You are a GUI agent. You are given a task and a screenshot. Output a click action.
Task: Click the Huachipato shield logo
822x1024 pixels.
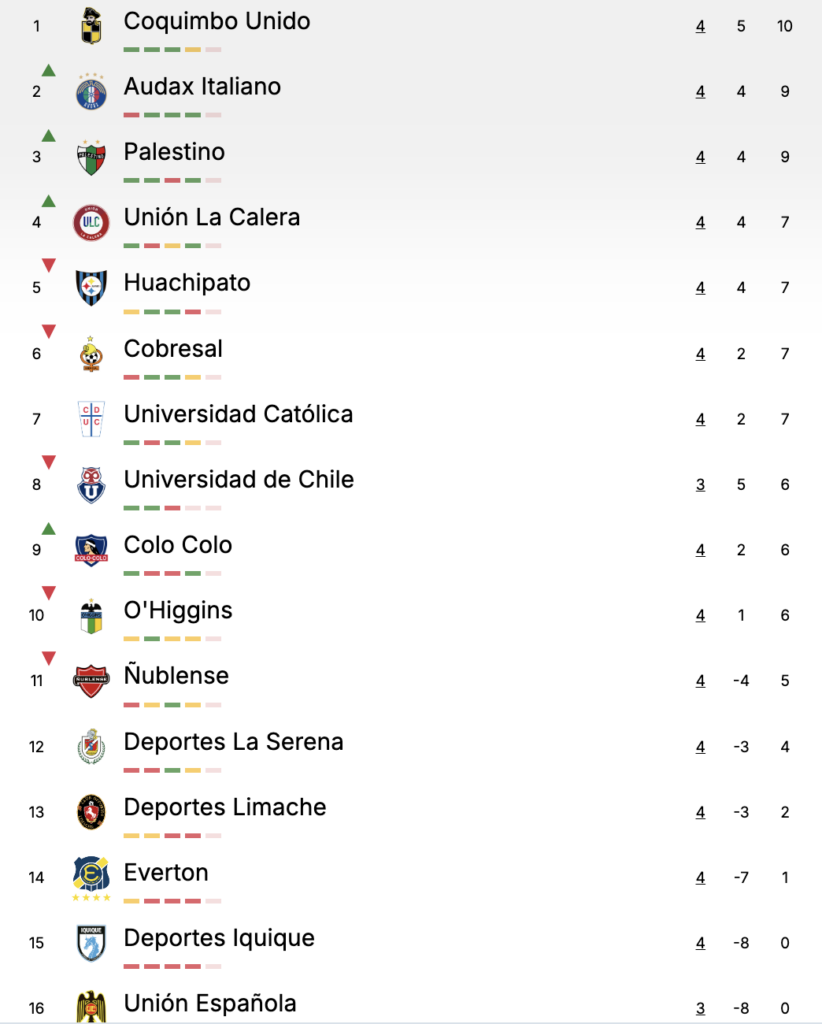point(91,288)
